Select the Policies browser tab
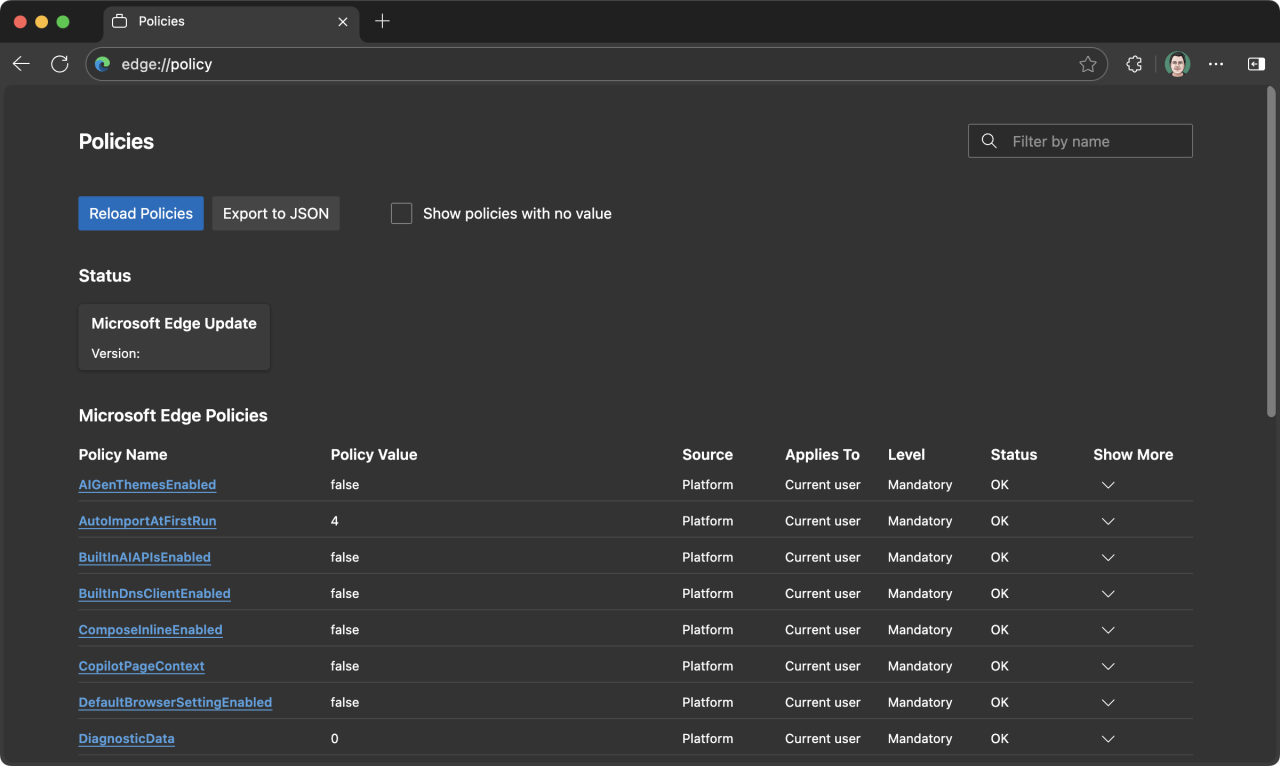Image resolution: width=1280 pixels, height=766 pixels. tap(220, 21)
